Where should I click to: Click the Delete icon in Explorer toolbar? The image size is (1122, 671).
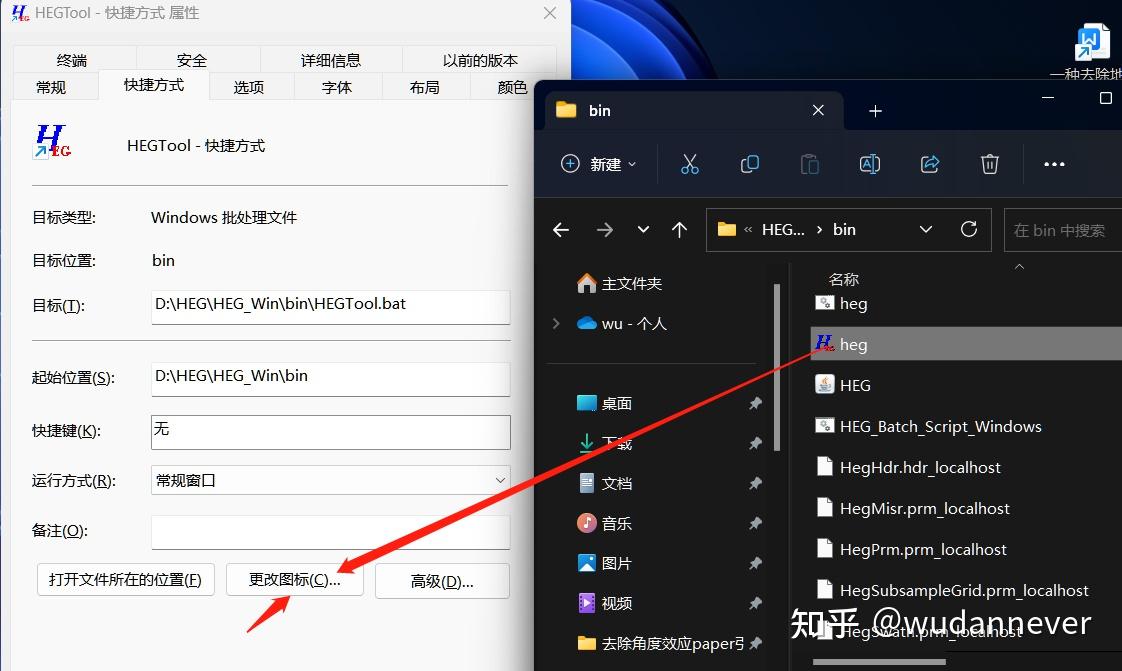pos(989,163)
